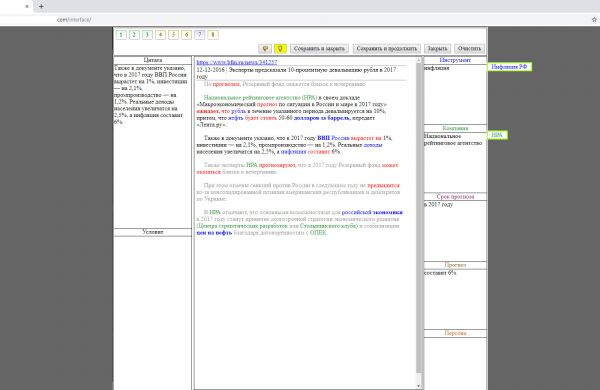
Task: Click the НРА tag
Action: click(x=497, y=135)
